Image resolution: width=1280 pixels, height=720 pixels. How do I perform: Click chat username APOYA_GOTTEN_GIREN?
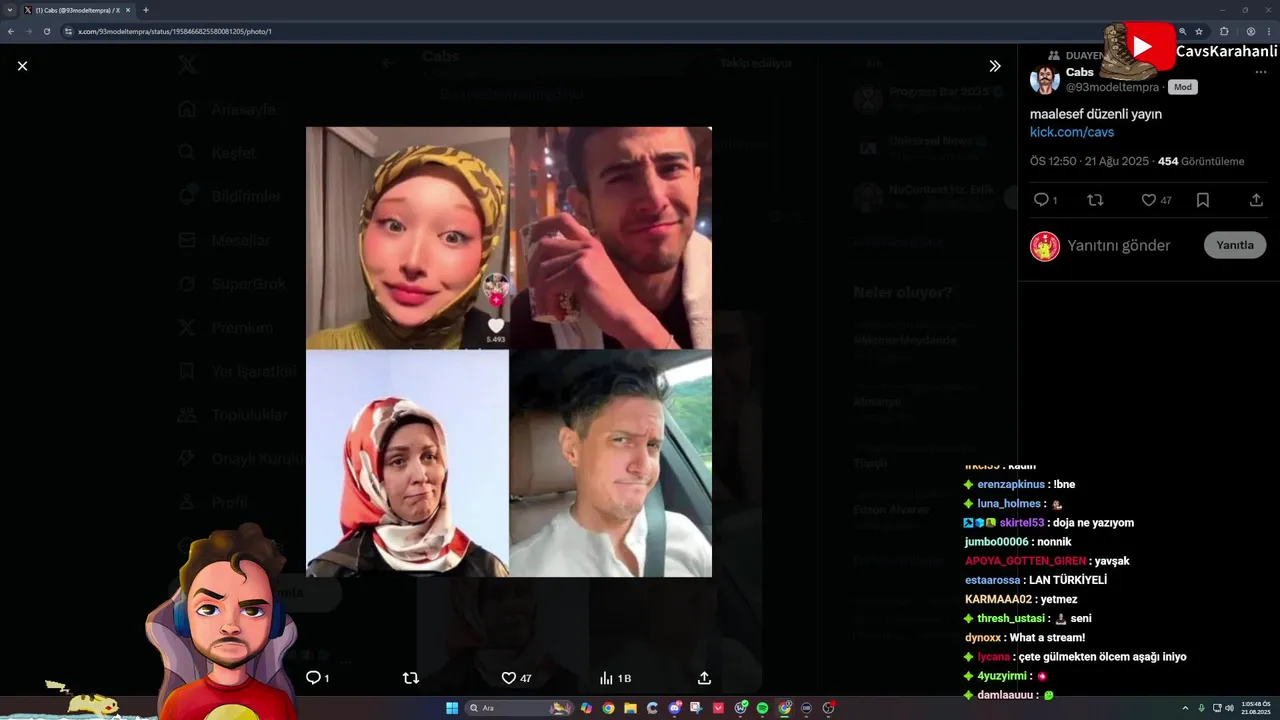pyautogui.click(x=1026, y=561)
